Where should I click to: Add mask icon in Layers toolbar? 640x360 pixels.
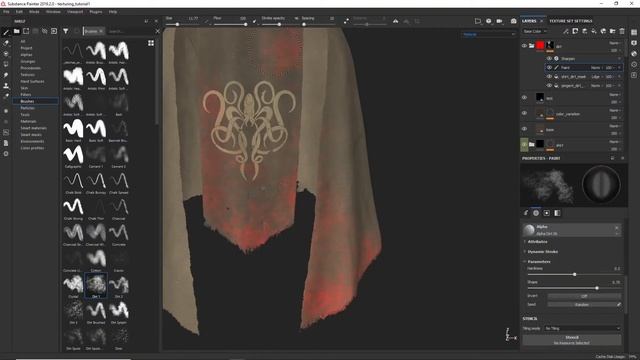575,31
